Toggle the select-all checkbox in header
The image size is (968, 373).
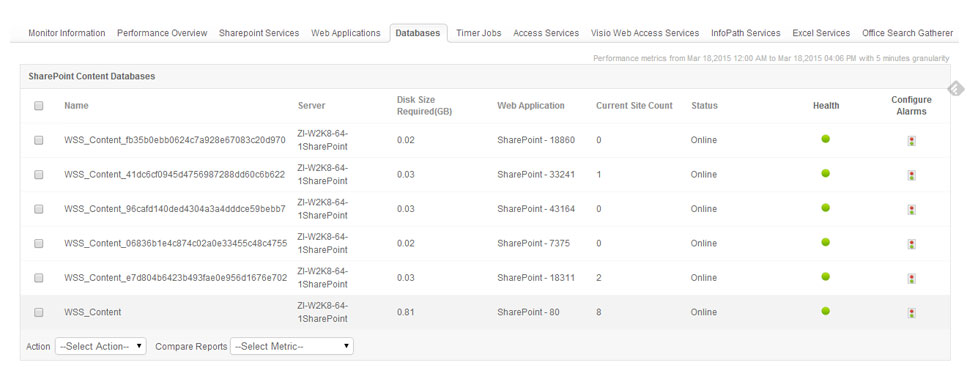click(x=39, y=106)
